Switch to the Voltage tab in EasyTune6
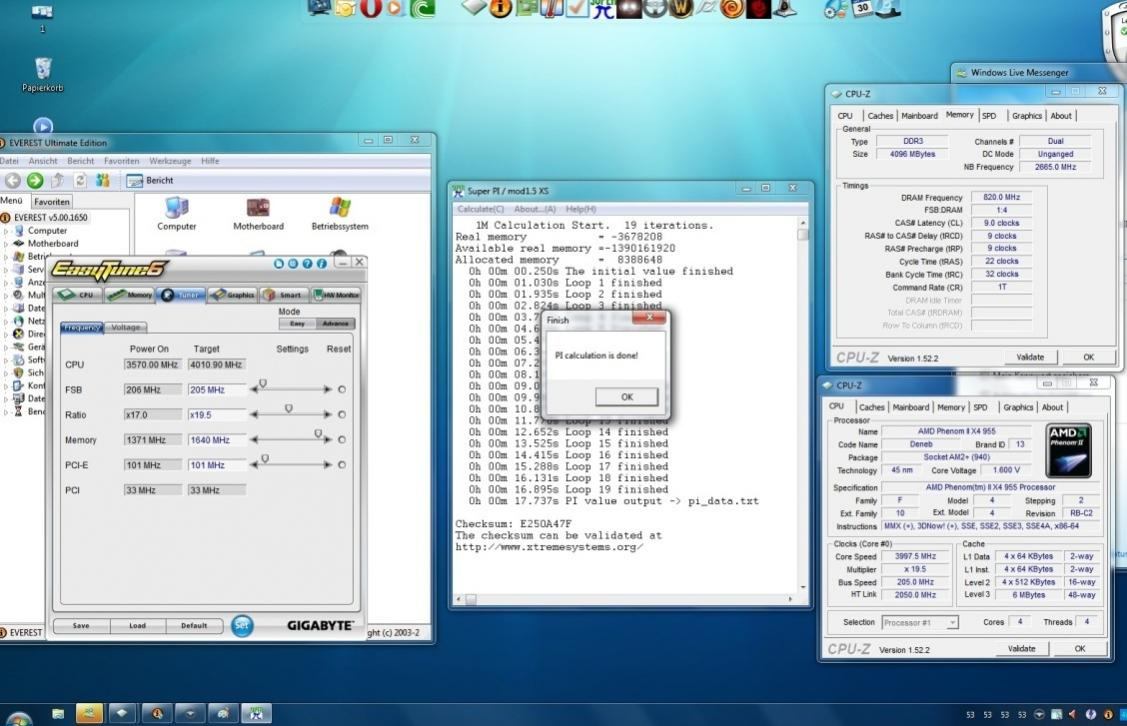This screenshot has width=1127, height=726. point(126,327)
